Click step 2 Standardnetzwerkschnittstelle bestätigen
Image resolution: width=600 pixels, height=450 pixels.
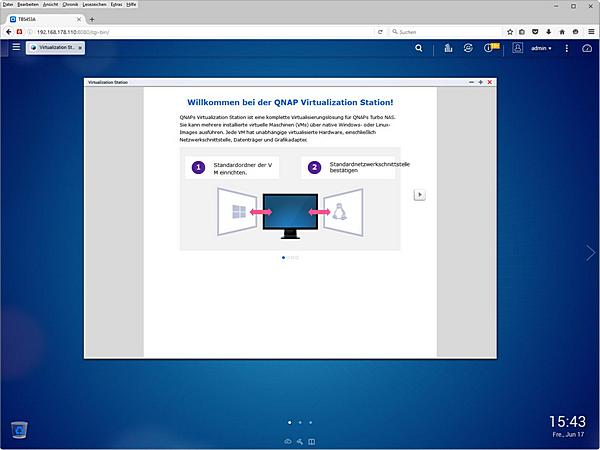click(348, 168)
